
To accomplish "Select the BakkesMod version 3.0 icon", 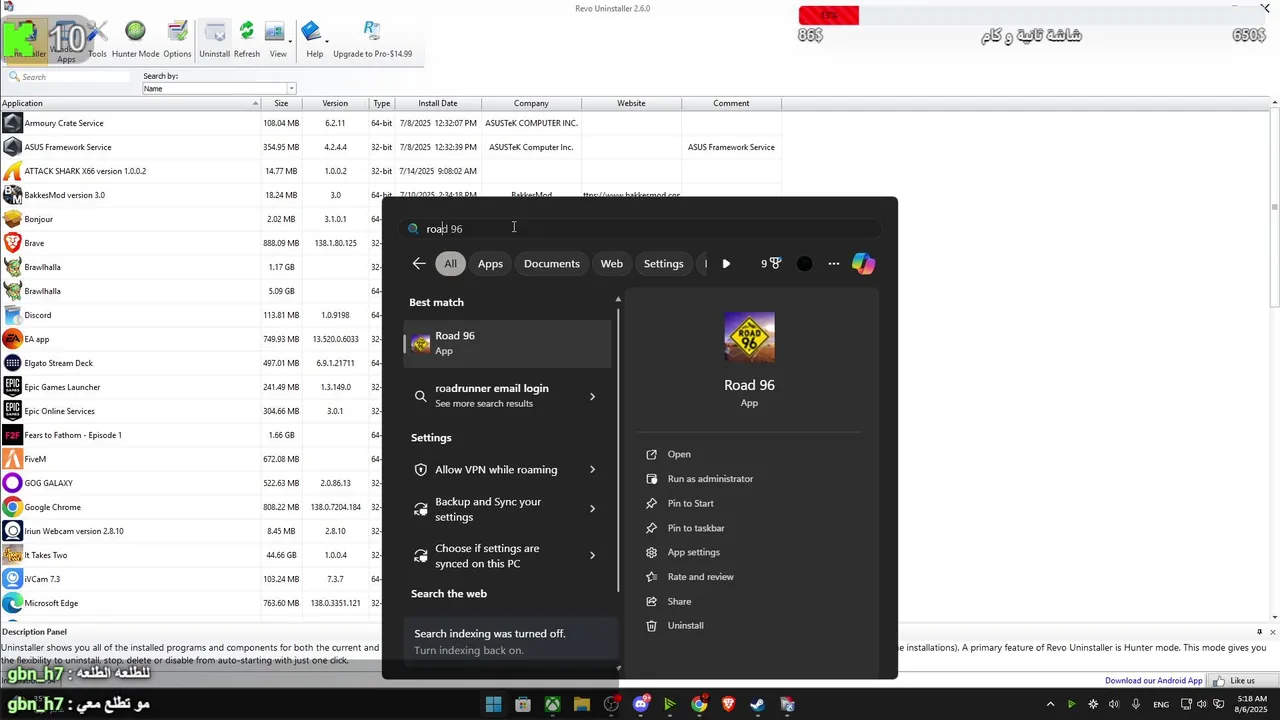I will tap(12, 195).
